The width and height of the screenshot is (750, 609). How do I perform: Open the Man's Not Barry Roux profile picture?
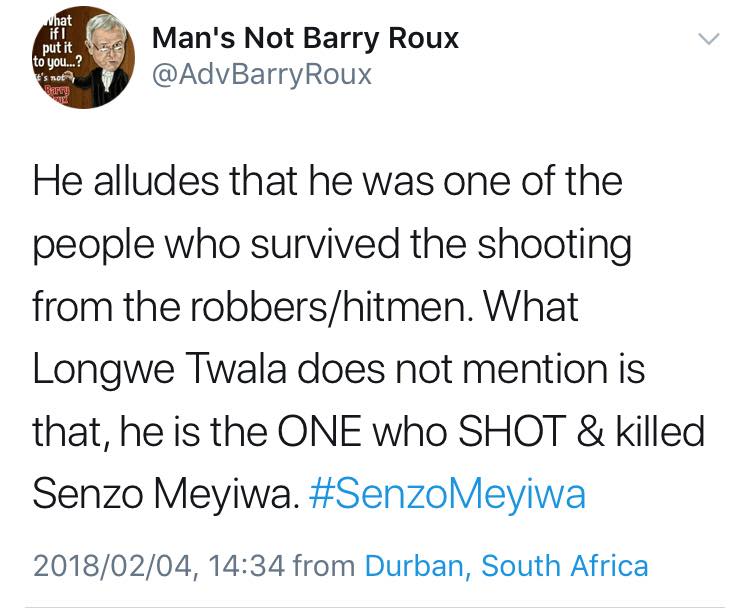click(83, 57)
